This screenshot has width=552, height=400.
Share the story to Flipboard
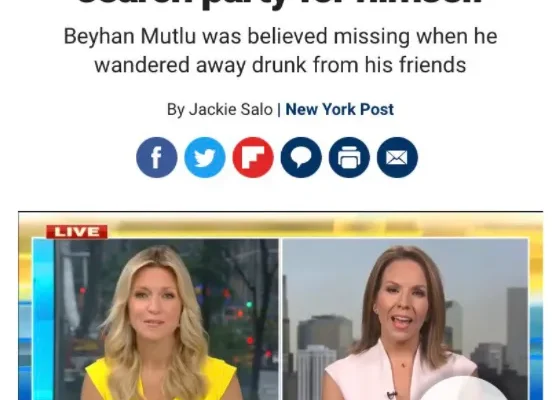253,157
